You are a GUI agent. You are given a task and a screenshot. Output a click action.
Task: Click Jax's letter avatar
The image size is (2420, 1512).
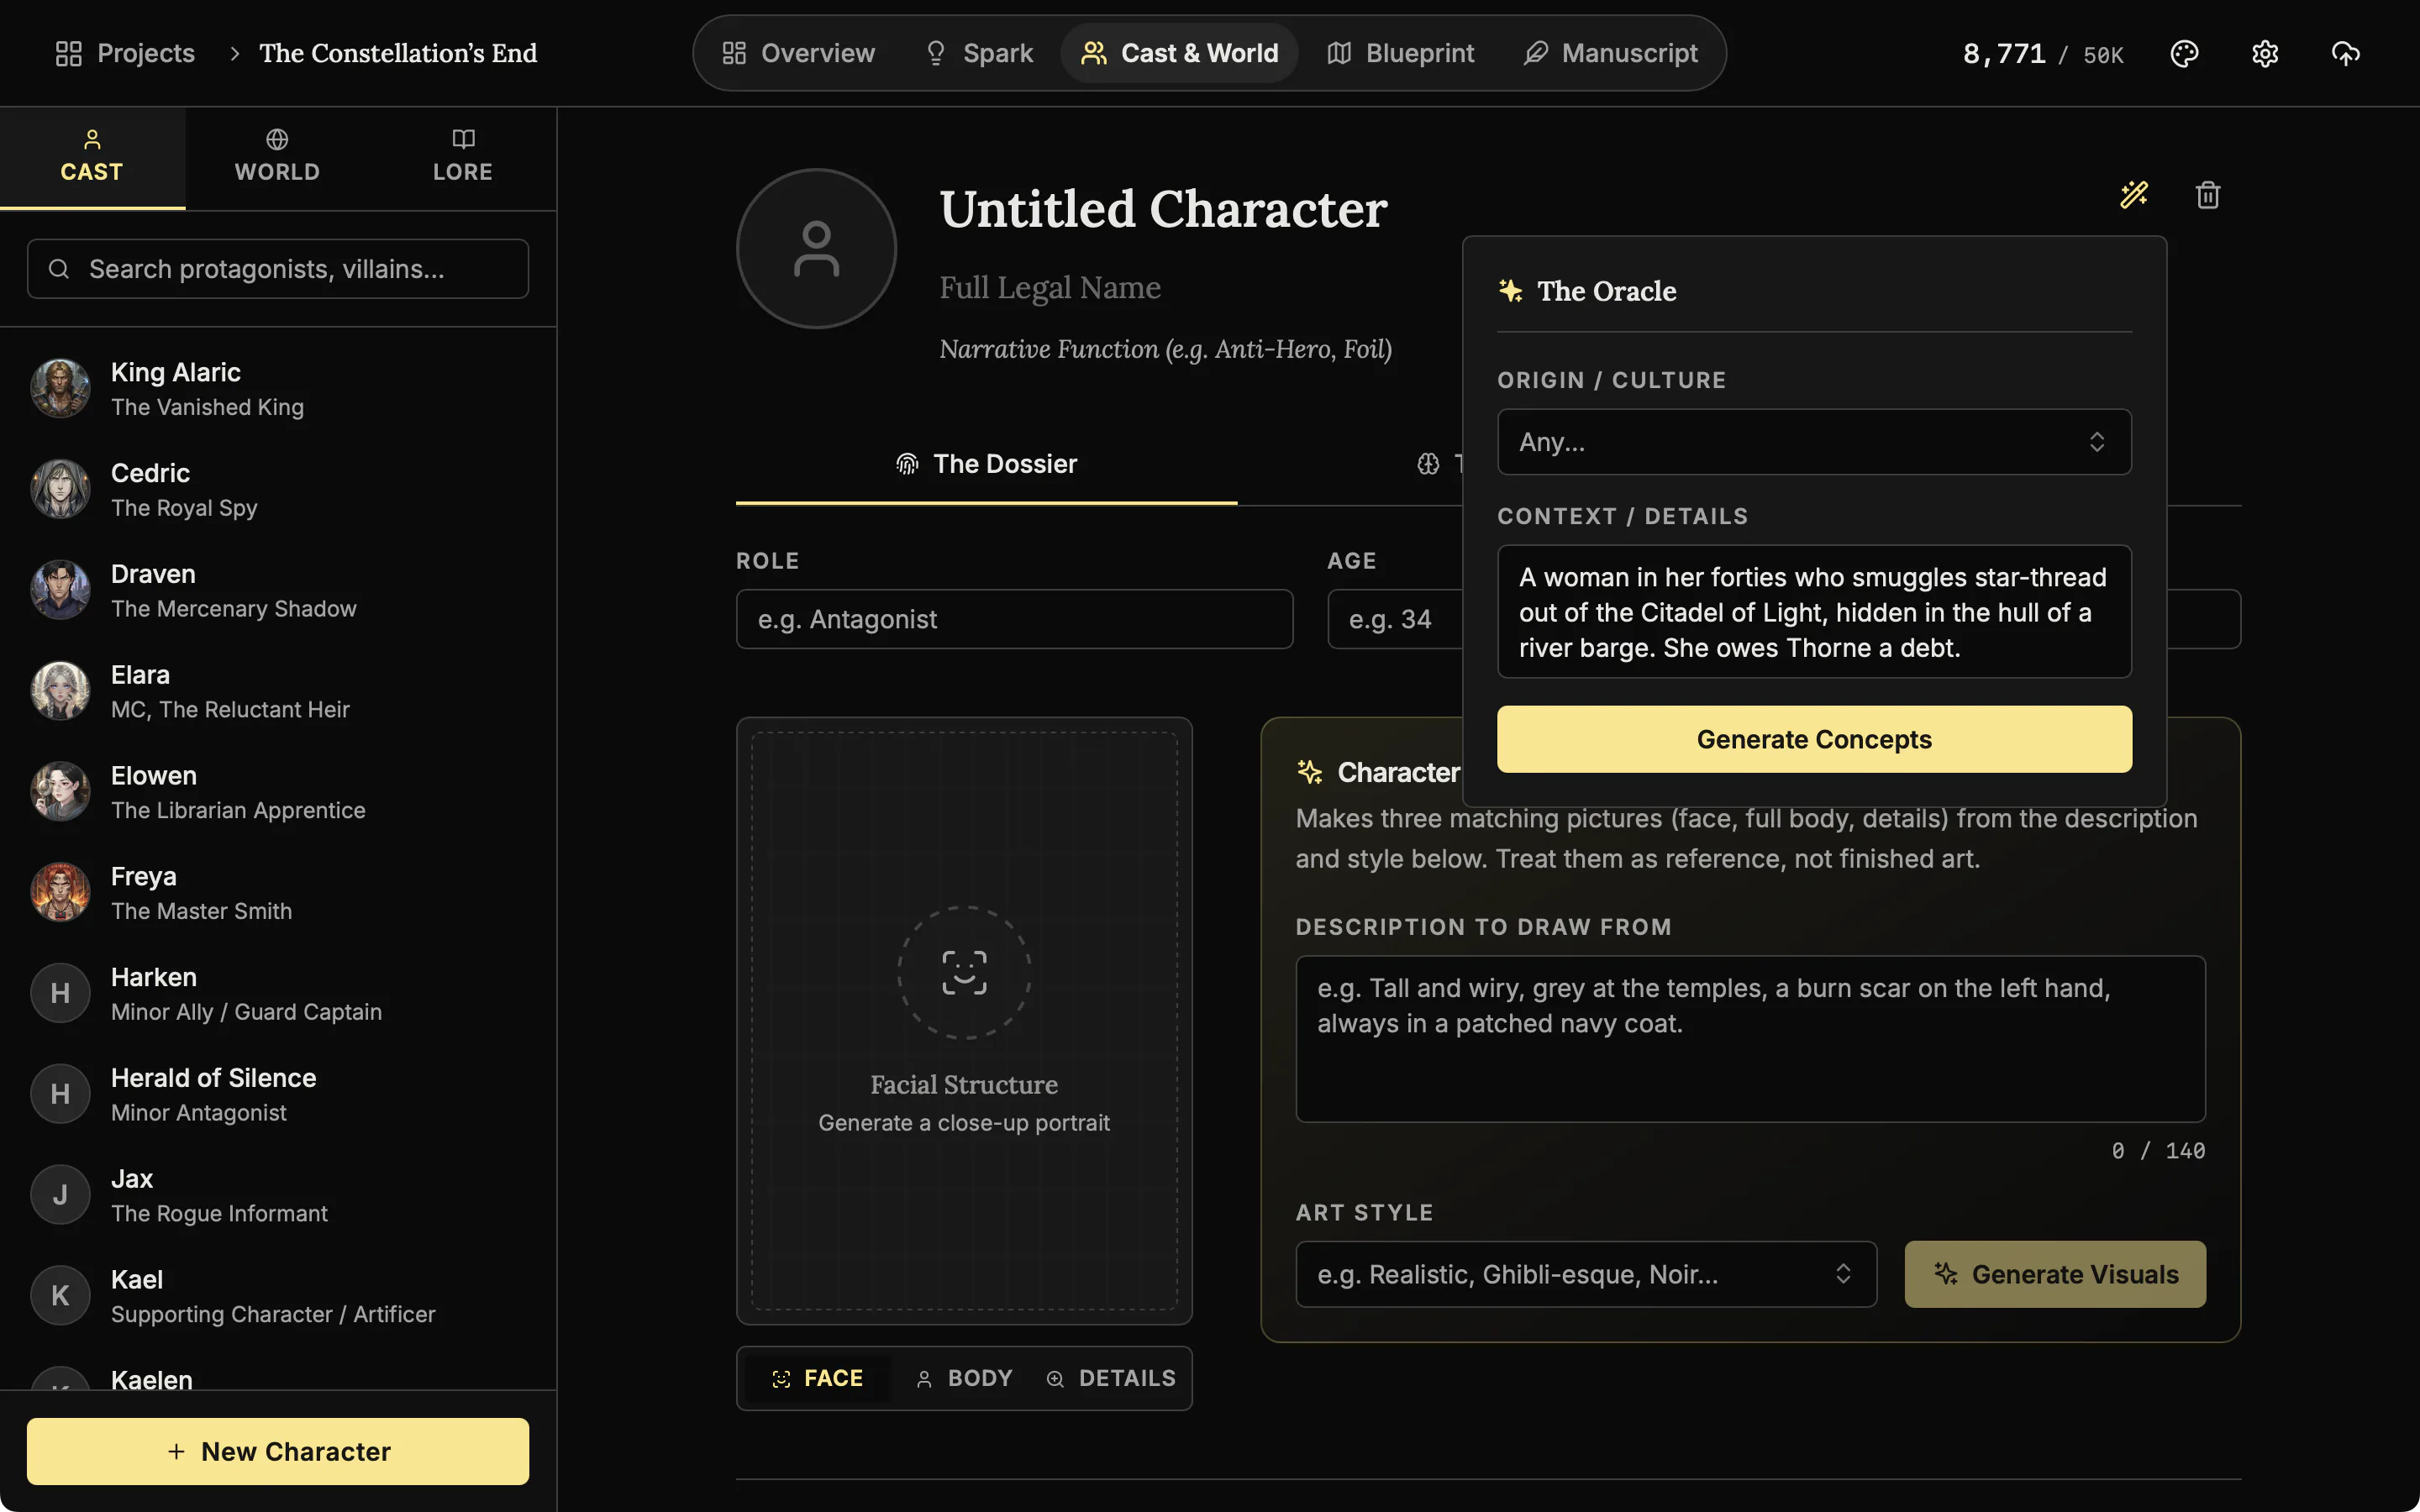60,1194
